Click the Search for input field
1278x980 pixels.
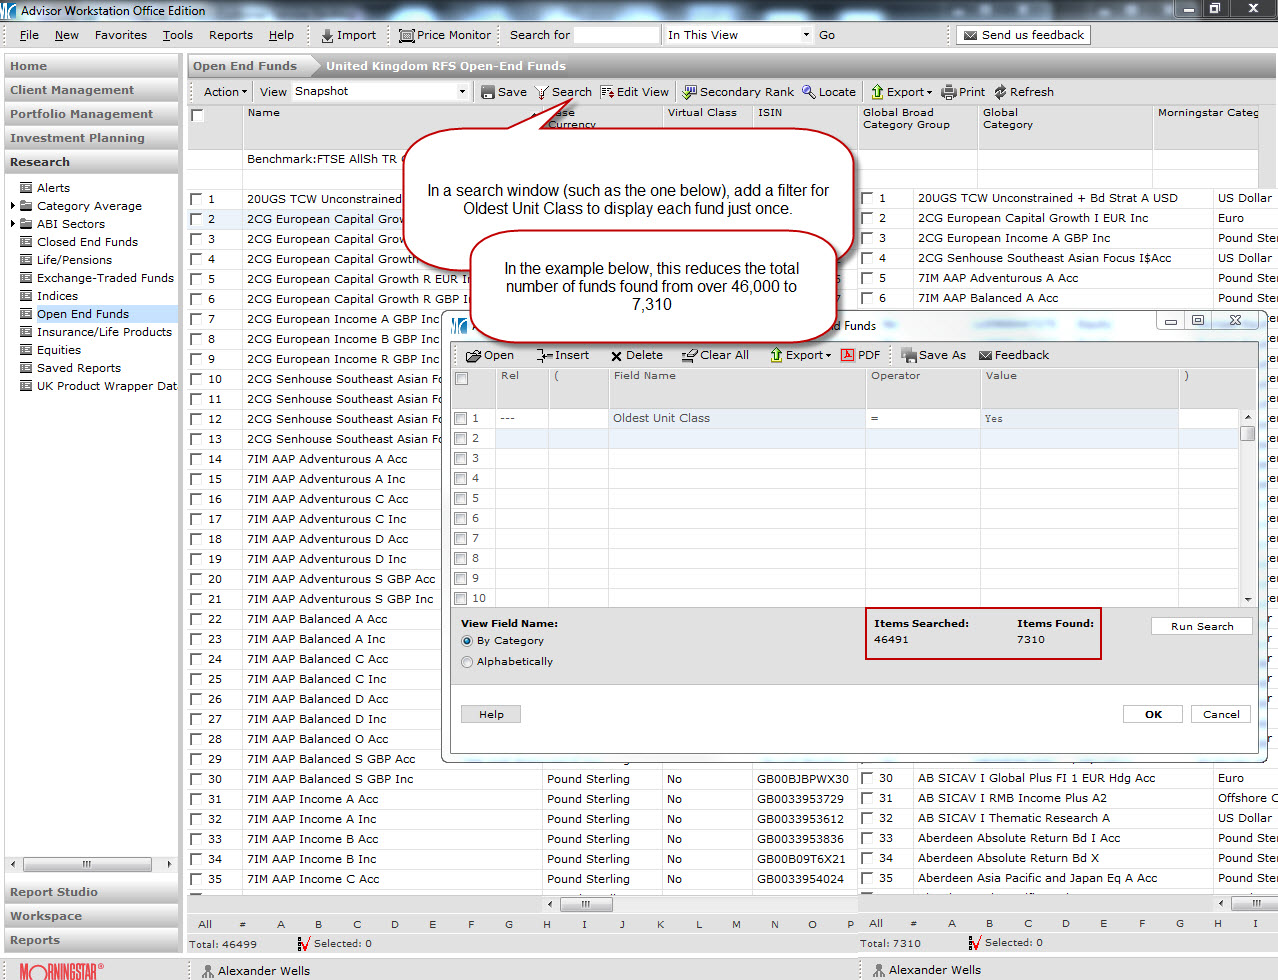click(616, 35)
